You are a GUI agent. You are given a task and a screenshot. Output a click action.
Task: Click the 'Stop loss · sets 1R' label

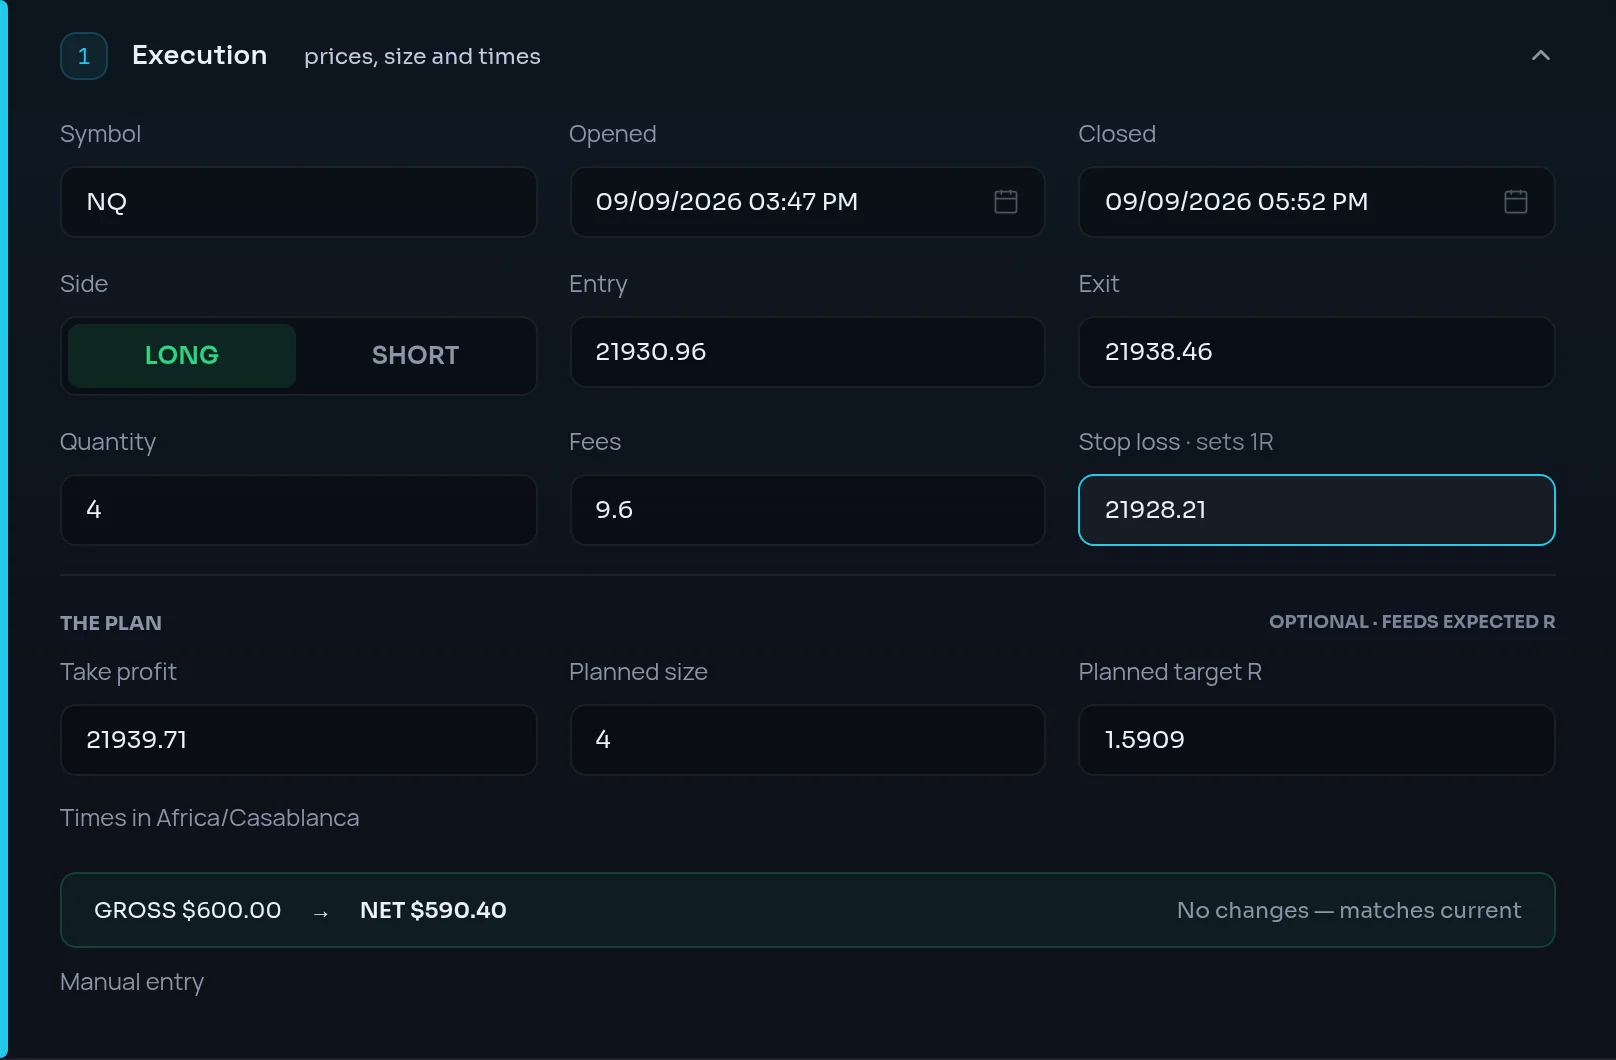tap(1176, 442)
